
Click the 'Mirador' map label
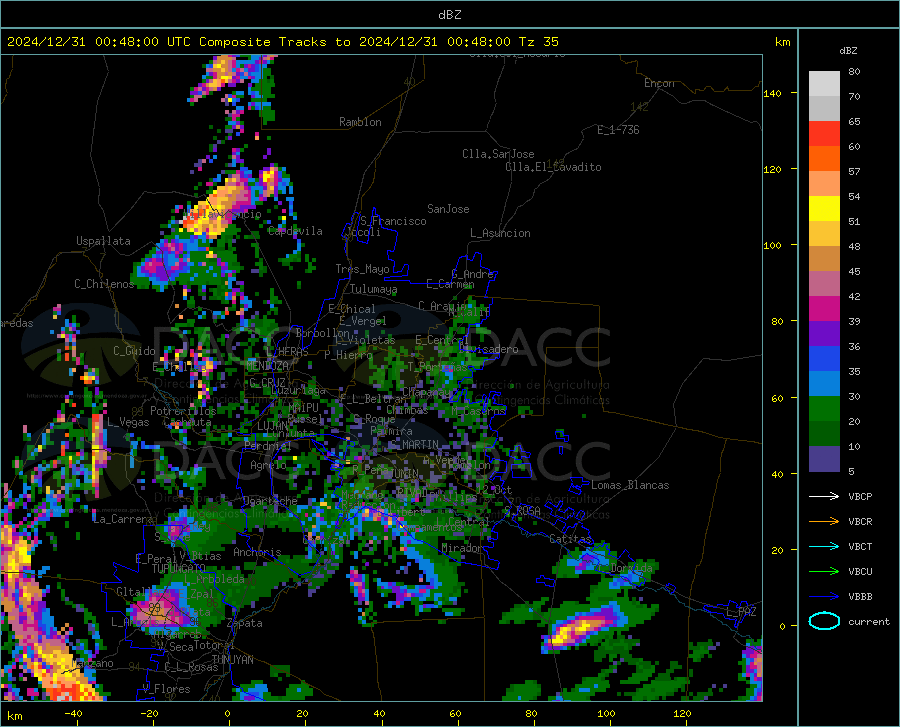[x=461, y=548]
